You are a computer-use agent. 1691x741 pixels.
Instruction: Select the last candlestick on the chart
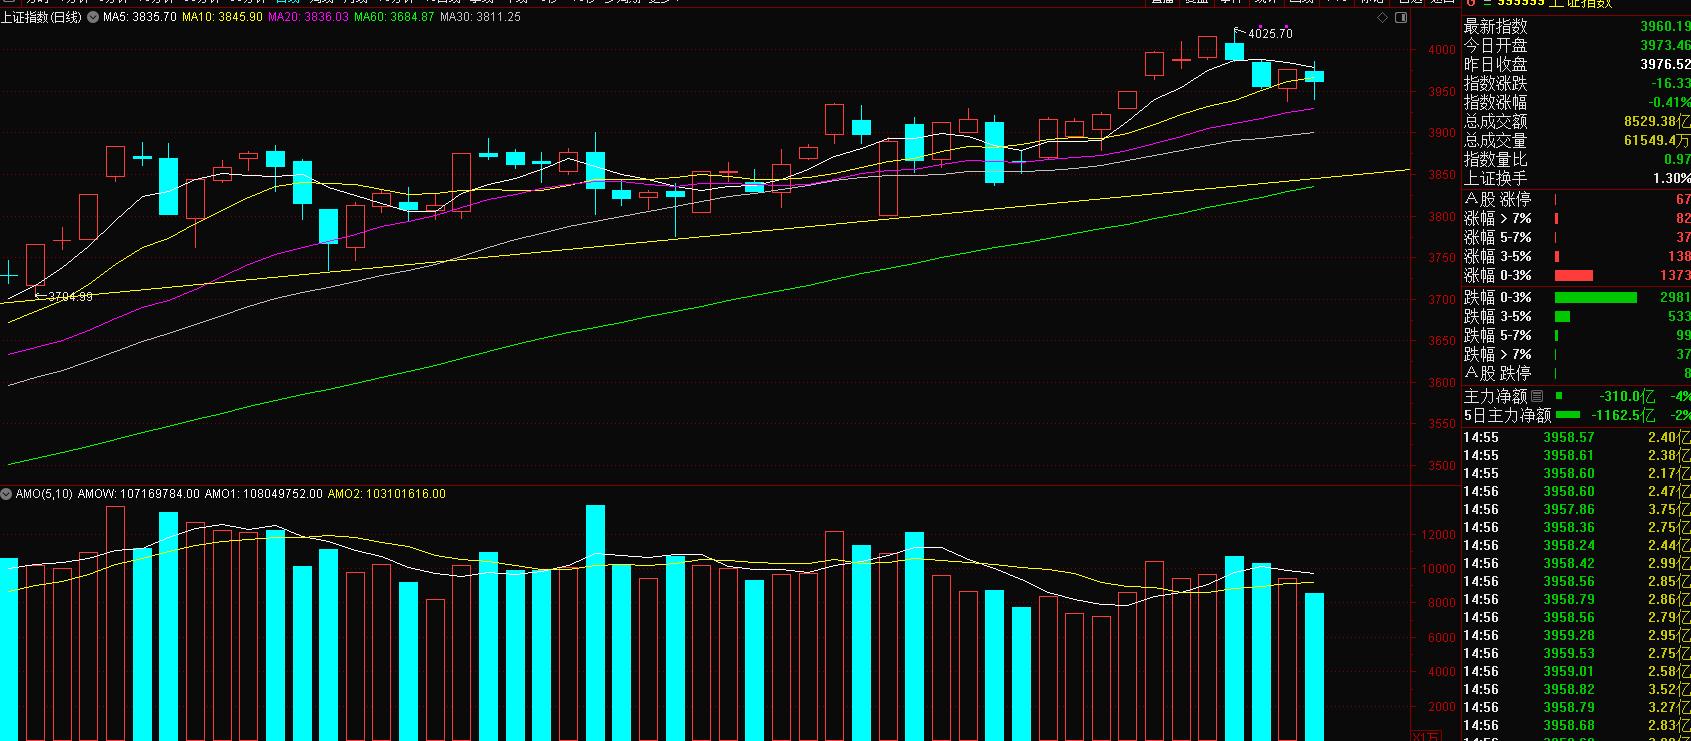coord(1314,77)
